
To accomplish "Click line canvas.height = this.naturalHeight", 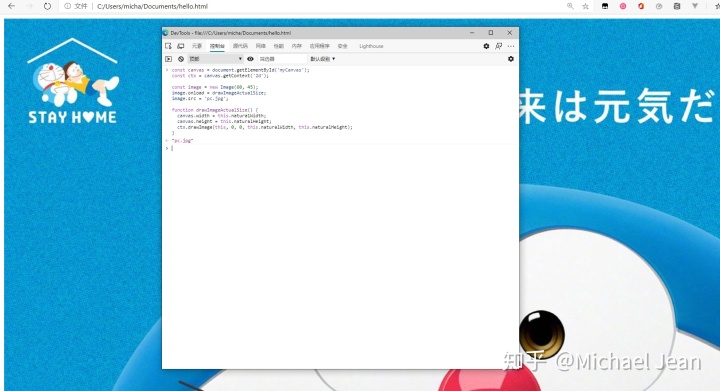I will tap(224, 121).
